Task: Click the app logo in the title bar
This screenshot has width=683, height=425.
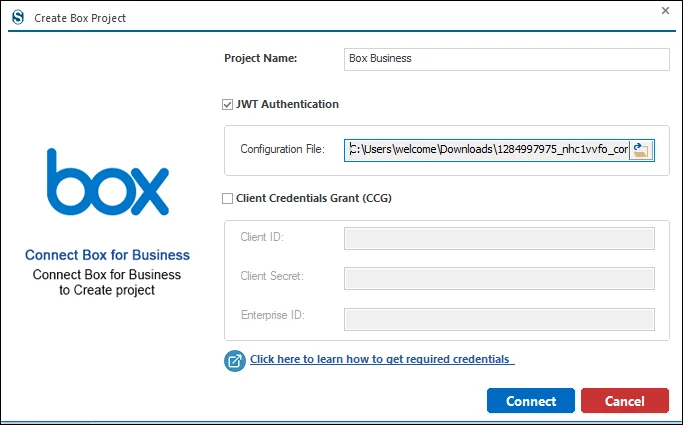Action: point(18,18)
